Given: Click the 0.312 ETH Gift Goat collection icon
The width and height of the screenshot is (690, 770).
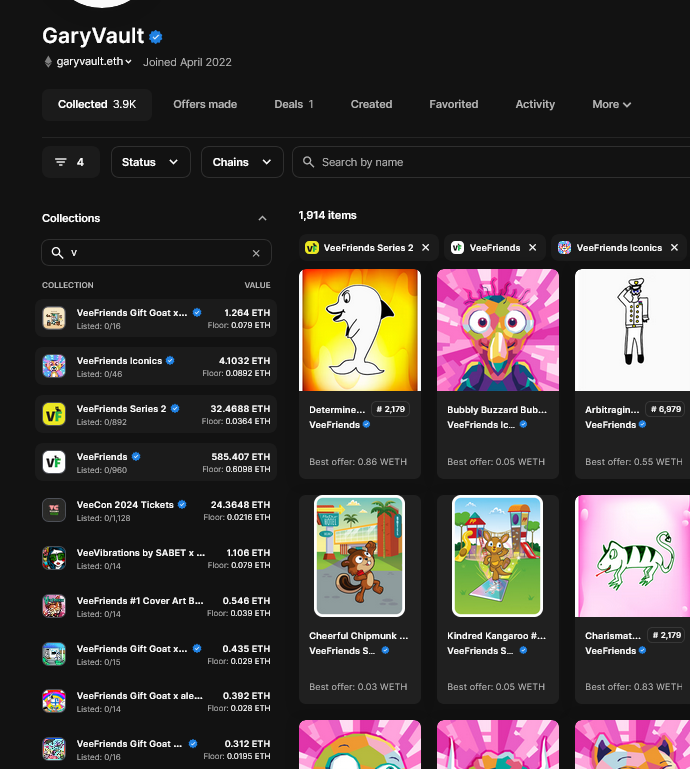Looking at the screenshot, I should pyautogui.click(x=54, y=749).
